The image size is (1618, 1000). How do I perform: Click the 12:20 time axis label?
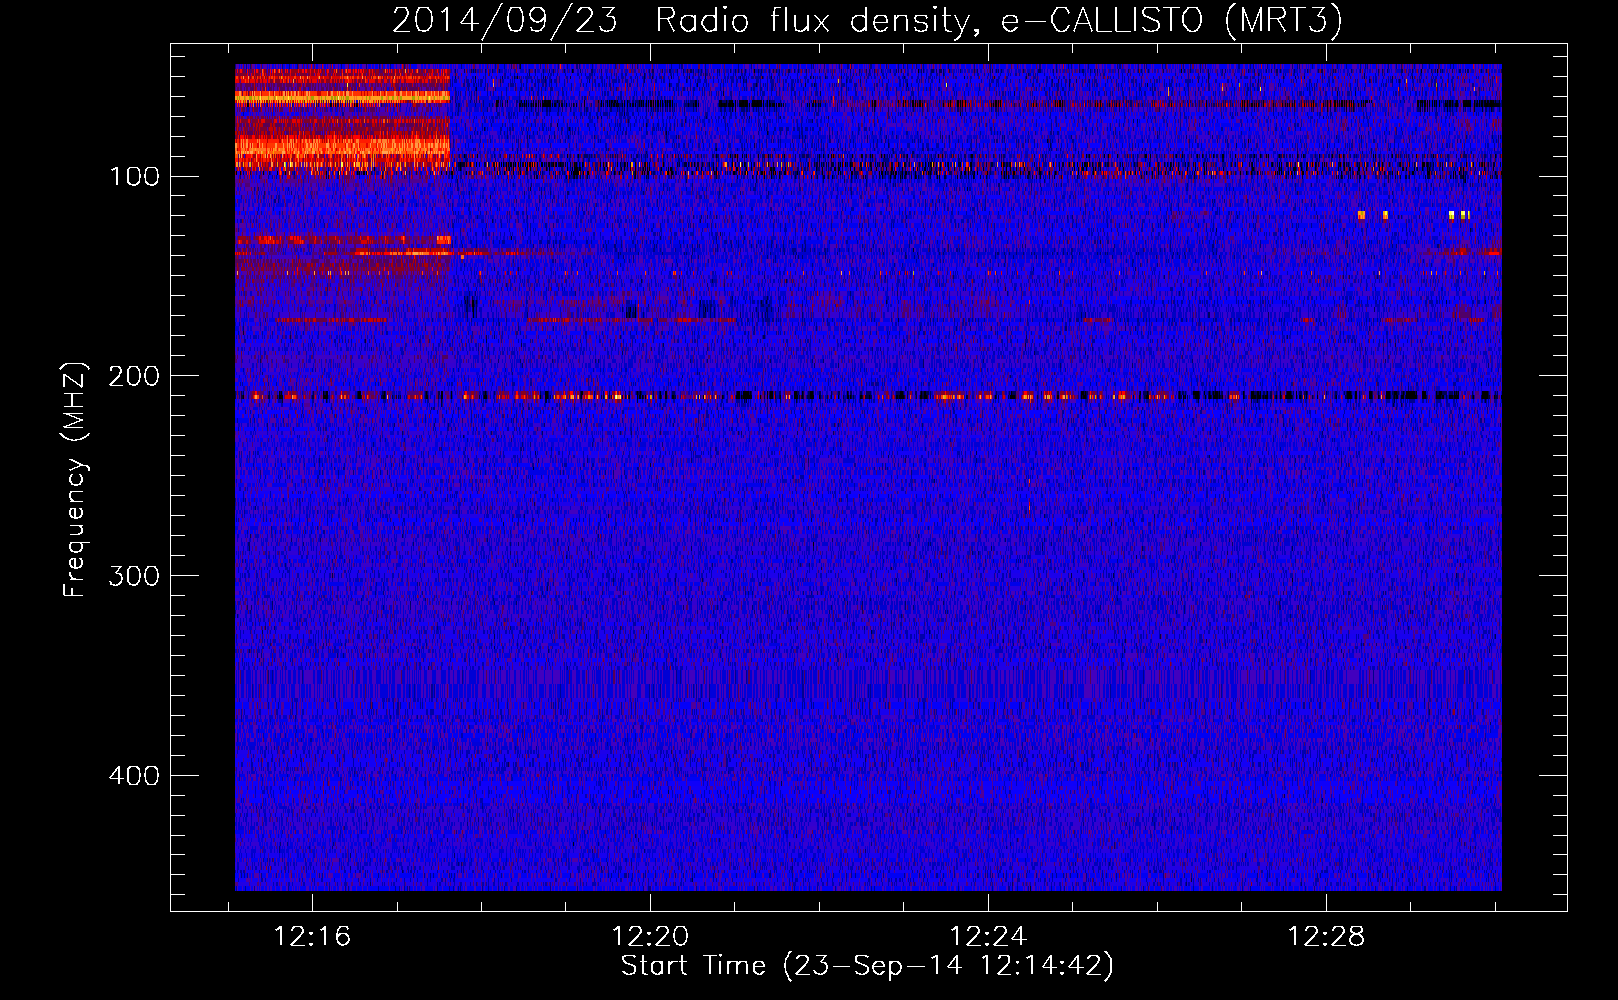651,937
